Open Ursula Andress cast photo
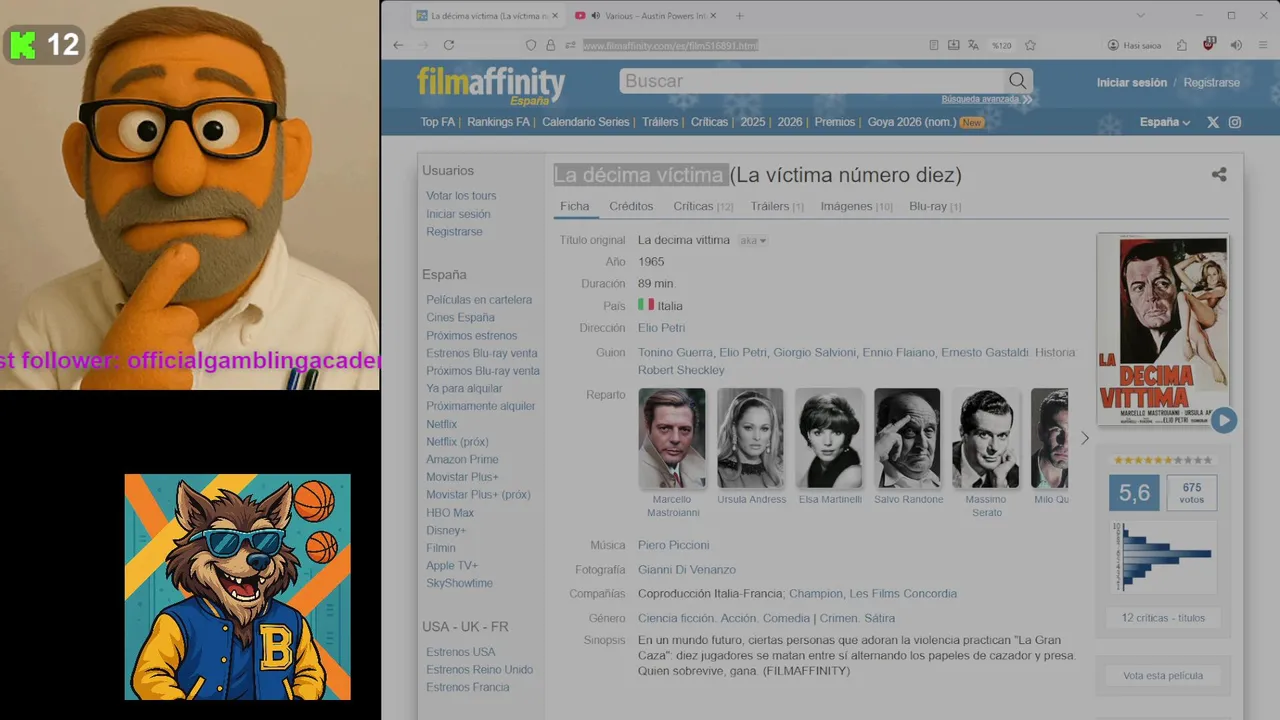Image resolution: width=1280 pixels, height=720 pixels. pyautogui.click(x=751, y=438)
